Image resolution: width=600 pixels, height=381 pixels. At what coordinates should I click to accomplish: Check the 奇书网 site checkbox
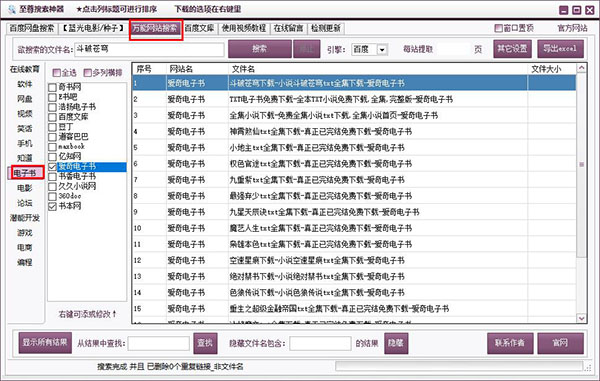pos(52,88)
